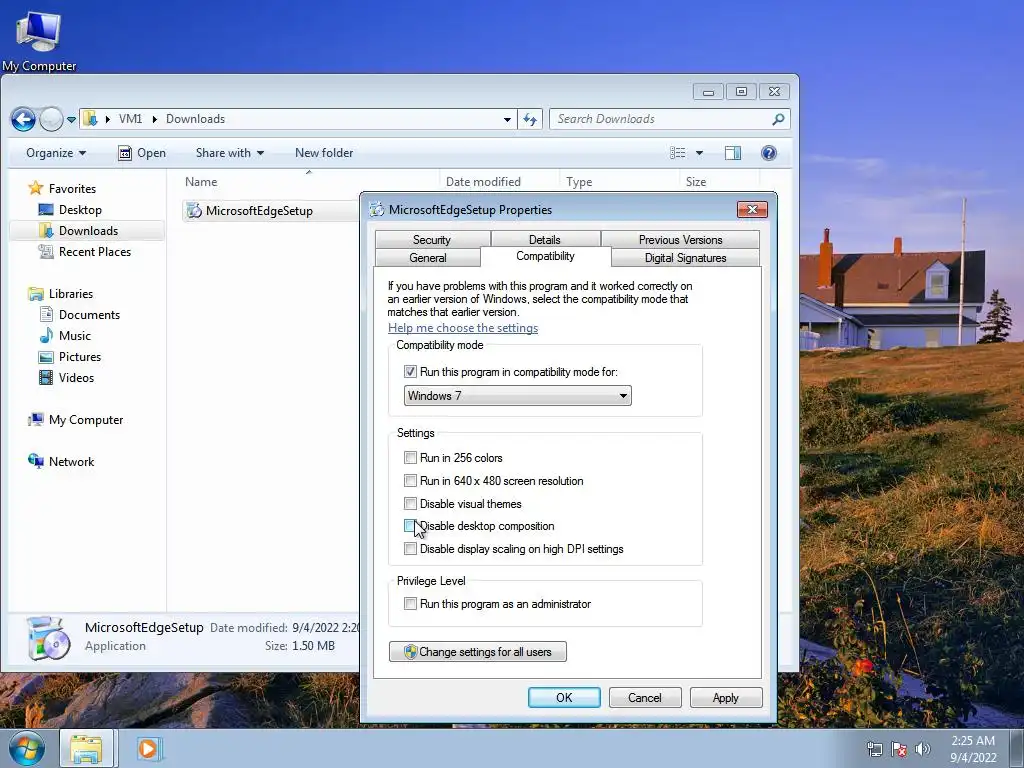
Task: Open recent pages dropdown beside forward arrow
Action: (71, 120)
